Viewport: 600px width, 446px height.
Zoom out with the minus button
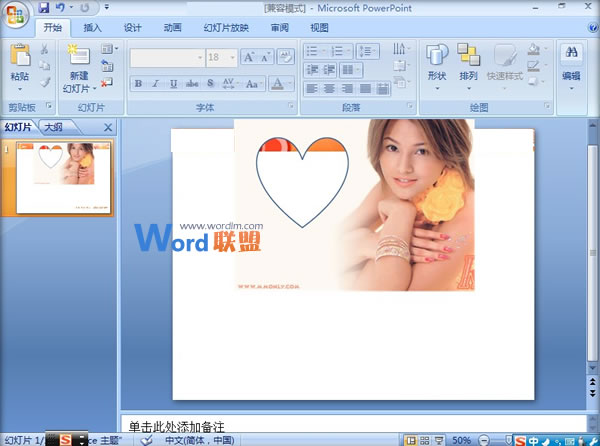click(x=483, y=441)
